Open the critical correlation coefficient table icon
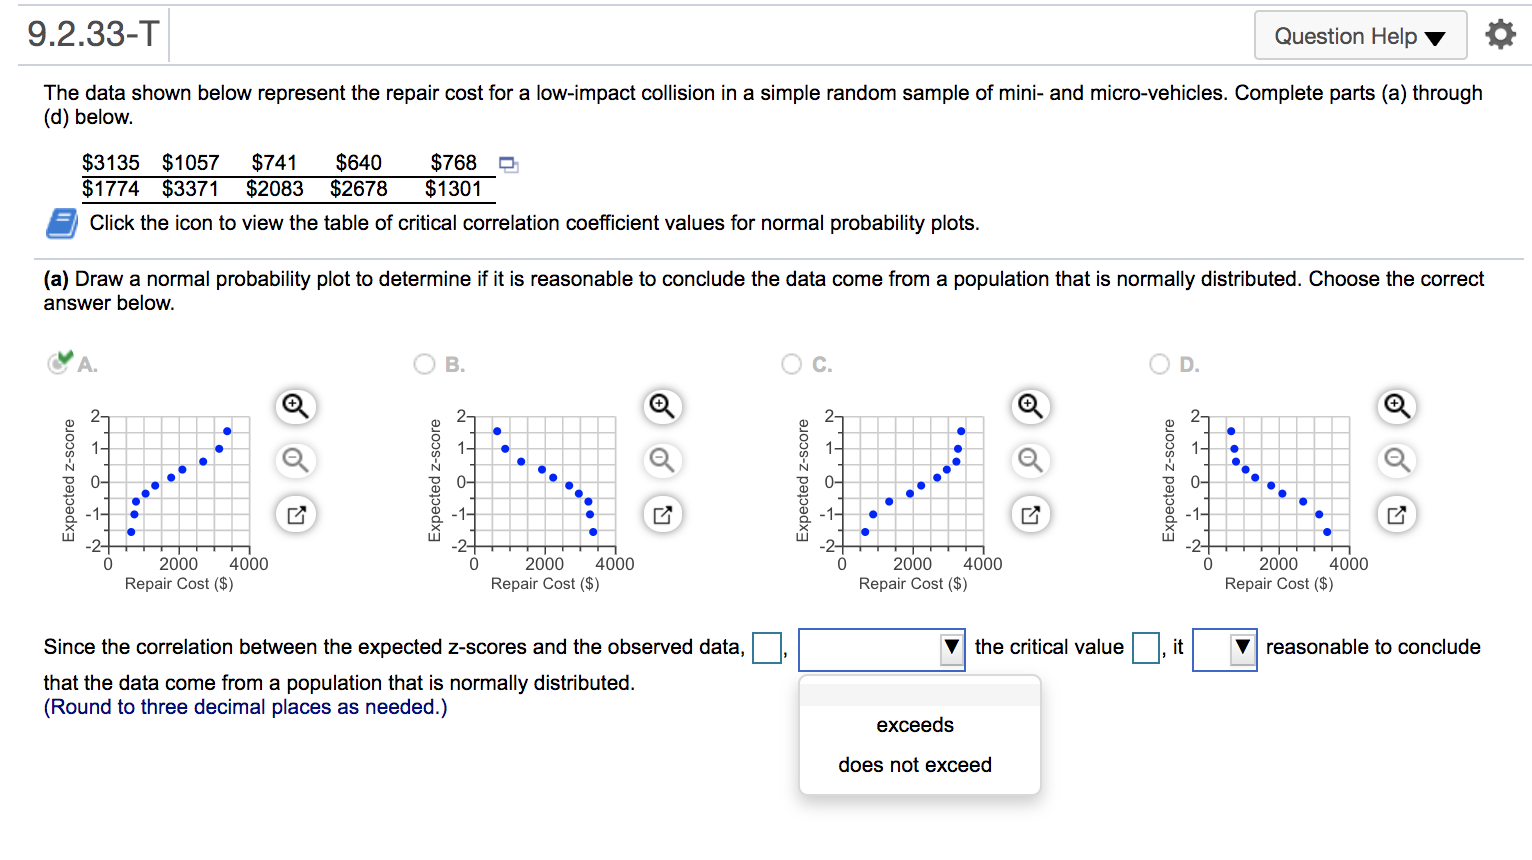 [x=62, y=222]
